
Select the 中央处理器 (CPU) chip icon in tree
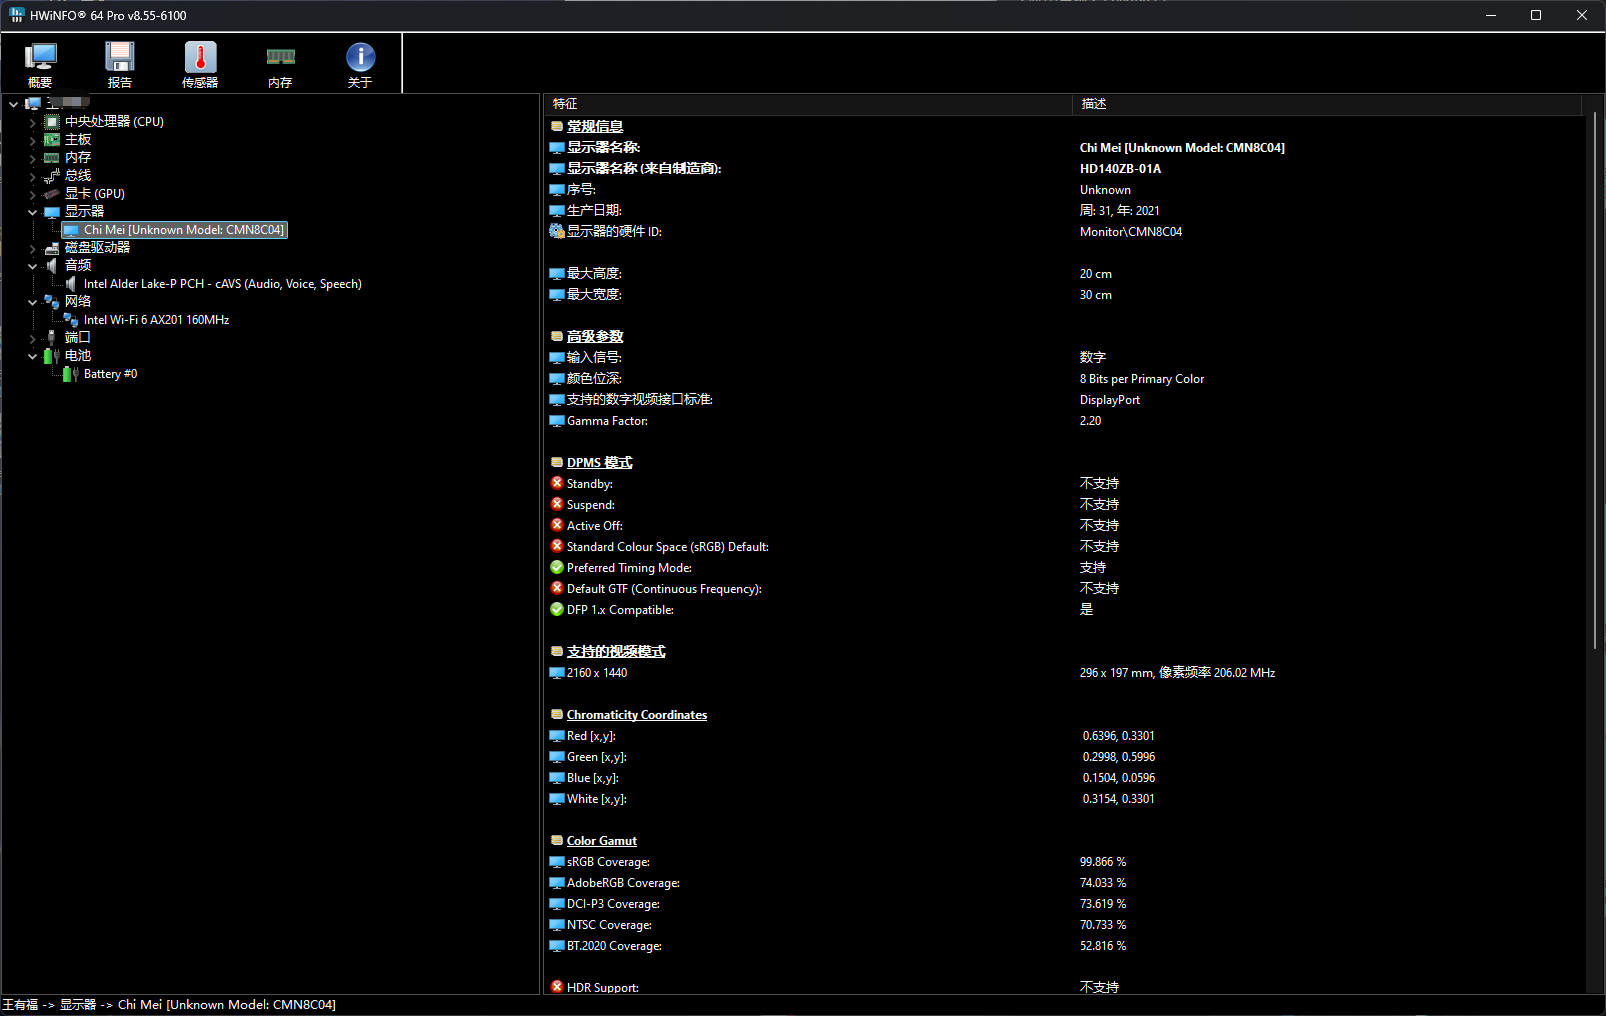pyautogui.click(x=52, y=122)
